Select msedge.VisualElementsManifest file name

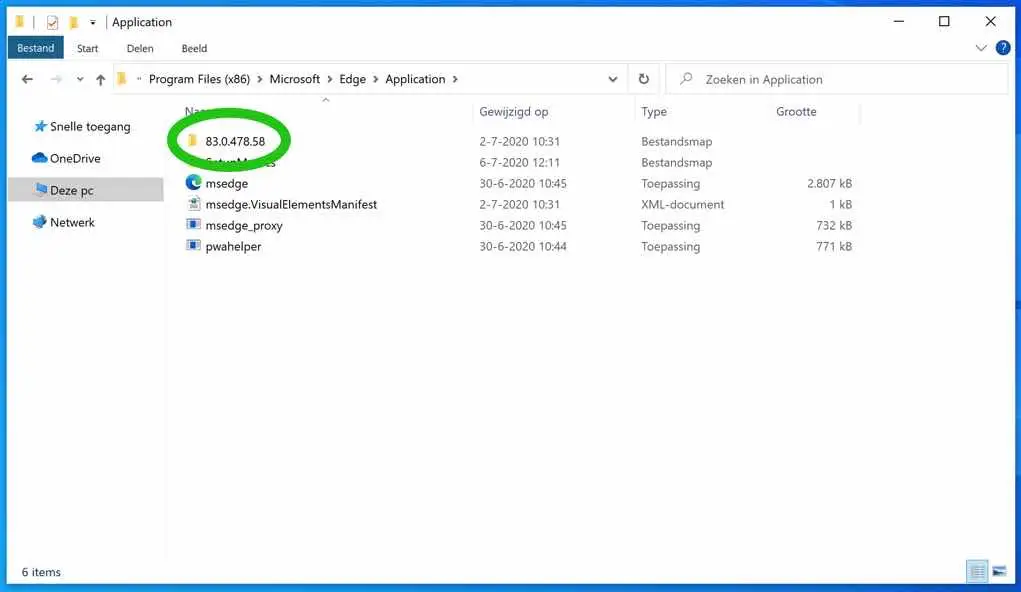click(x=291, y=204)
